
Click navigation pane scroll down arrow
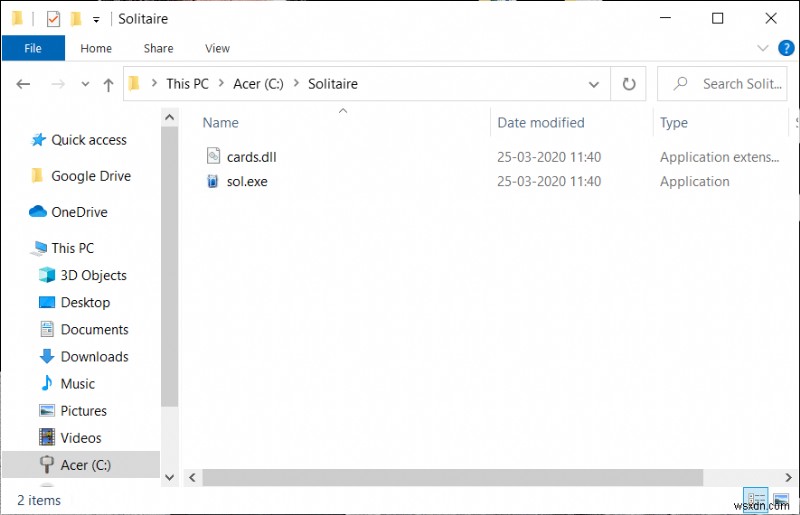coord(169,478)
